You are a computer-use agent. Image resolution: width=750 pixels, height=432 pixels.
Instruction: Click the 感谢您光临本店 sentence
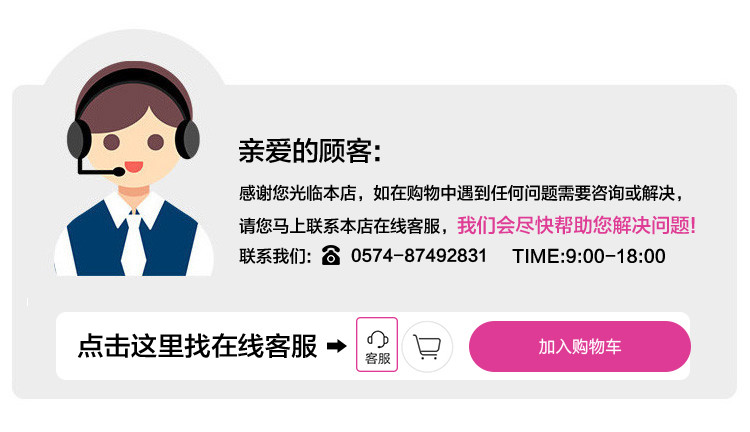463,193
